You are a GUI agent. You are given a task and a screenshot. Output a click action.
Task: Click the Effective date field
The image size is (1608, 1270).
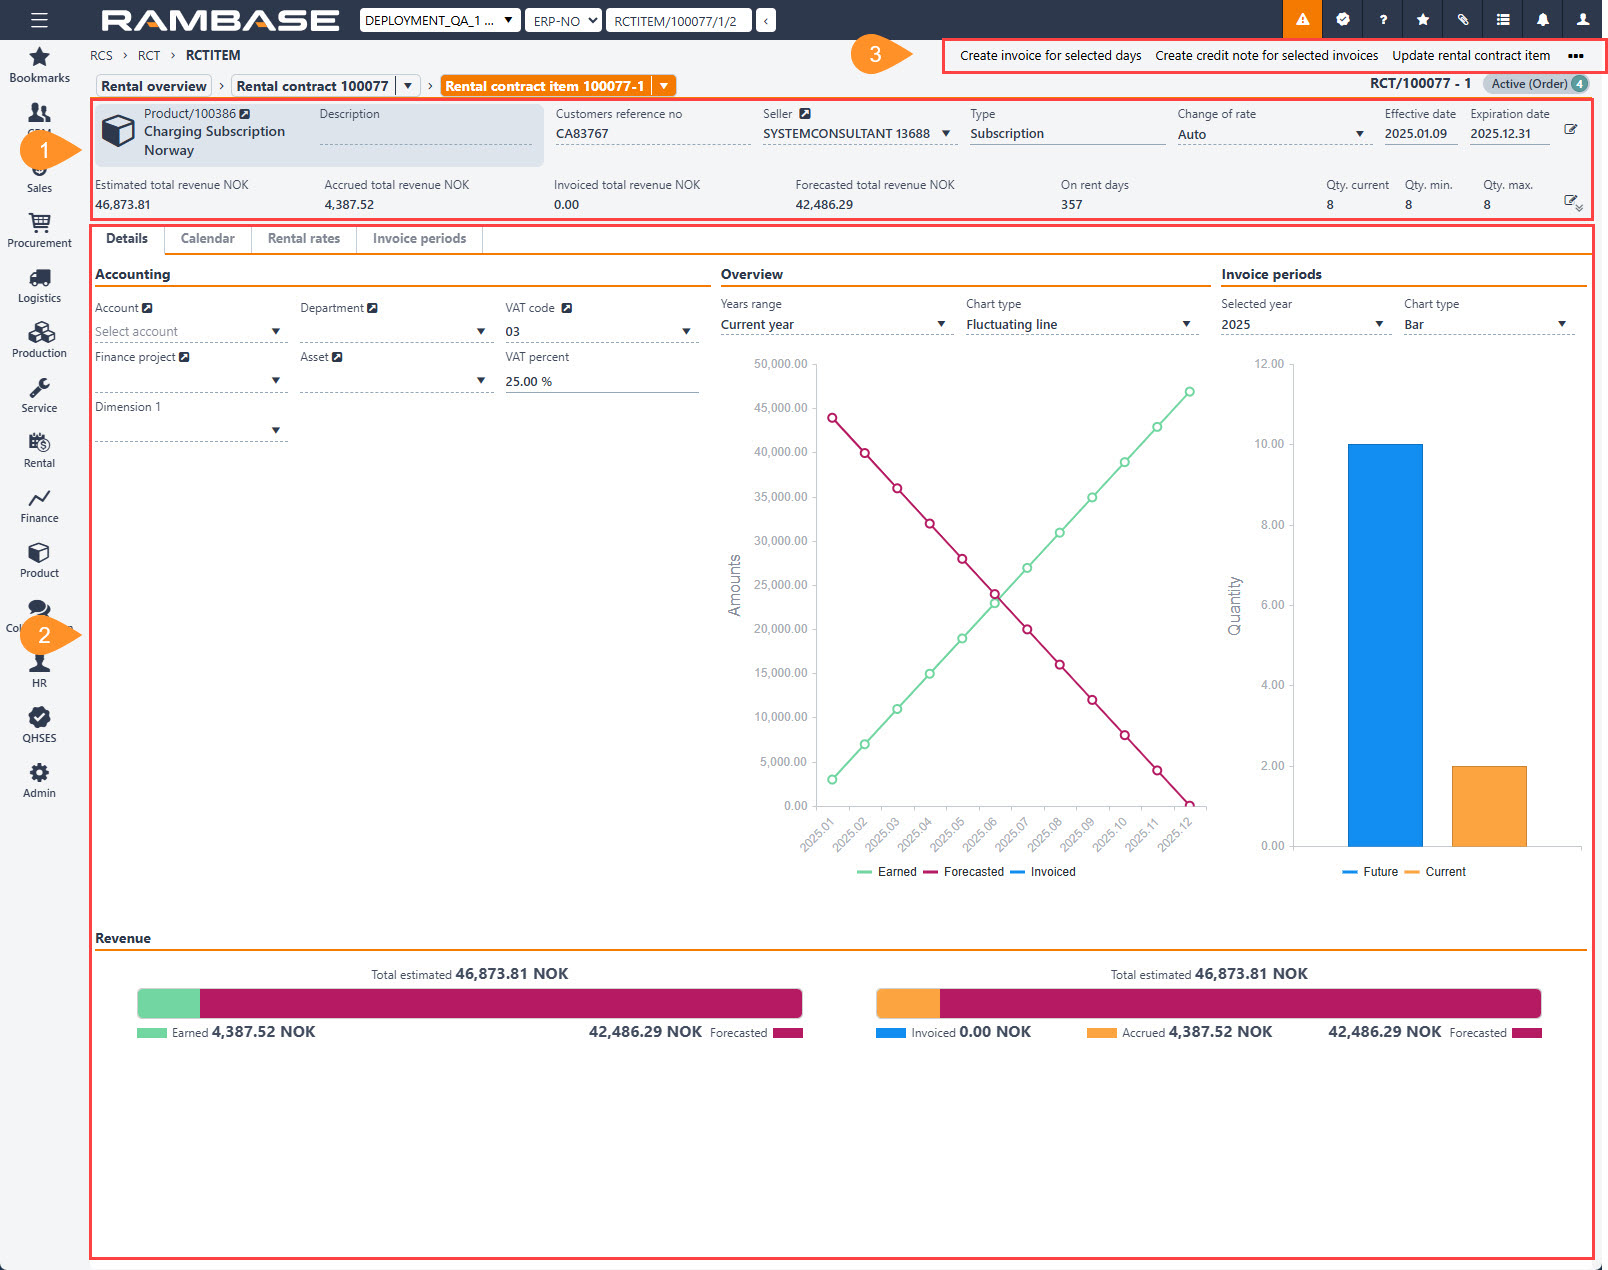tap(1415, 134)
